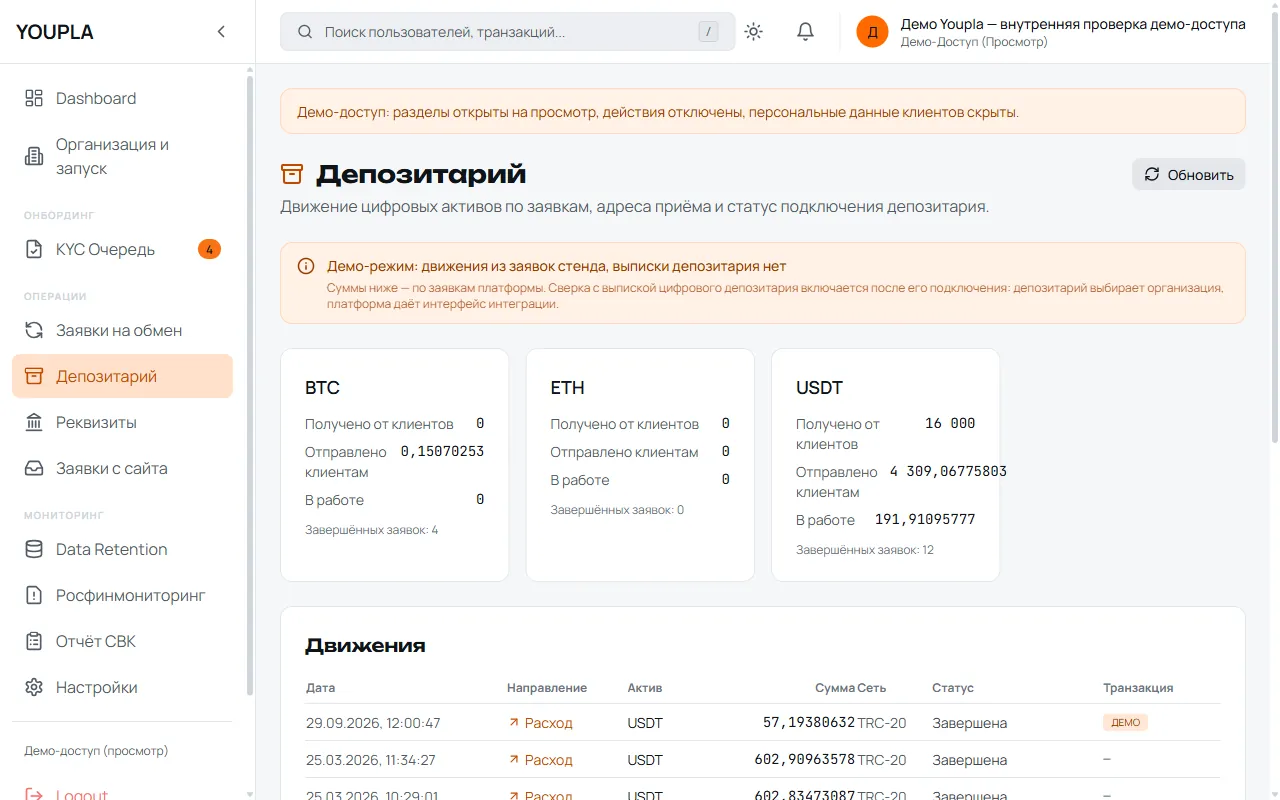Click the Сумма column header
Screen dimensions: 1280x800
click(835, 688)
